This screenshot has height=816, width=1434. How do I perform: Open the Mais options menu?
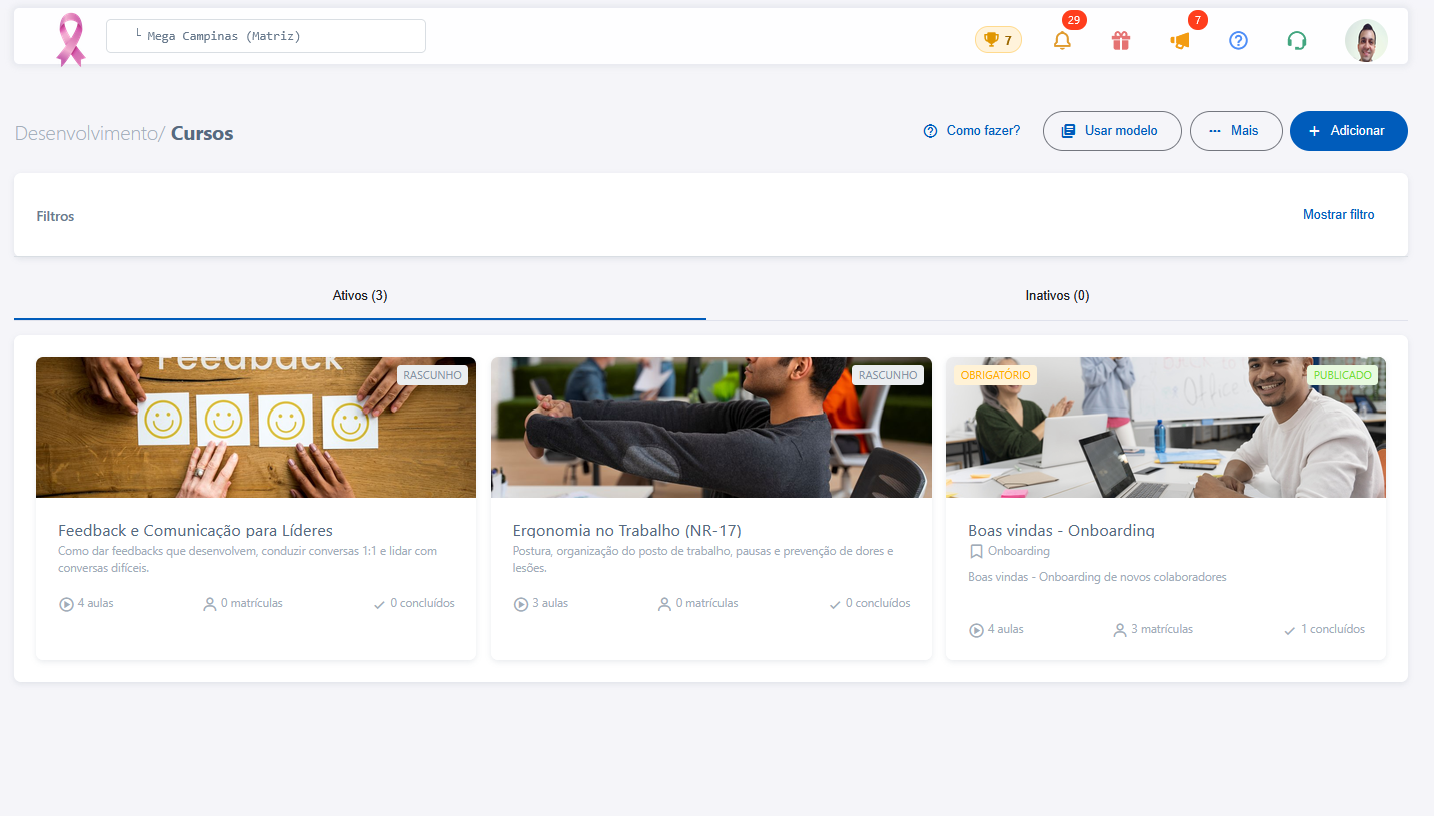pyautogui.click(x=1236, y=131)
